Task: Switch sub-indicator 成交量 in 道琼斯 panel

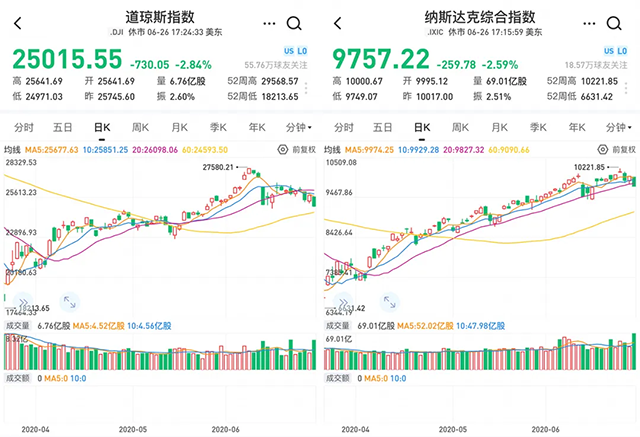Action: [x=18, y=326]
